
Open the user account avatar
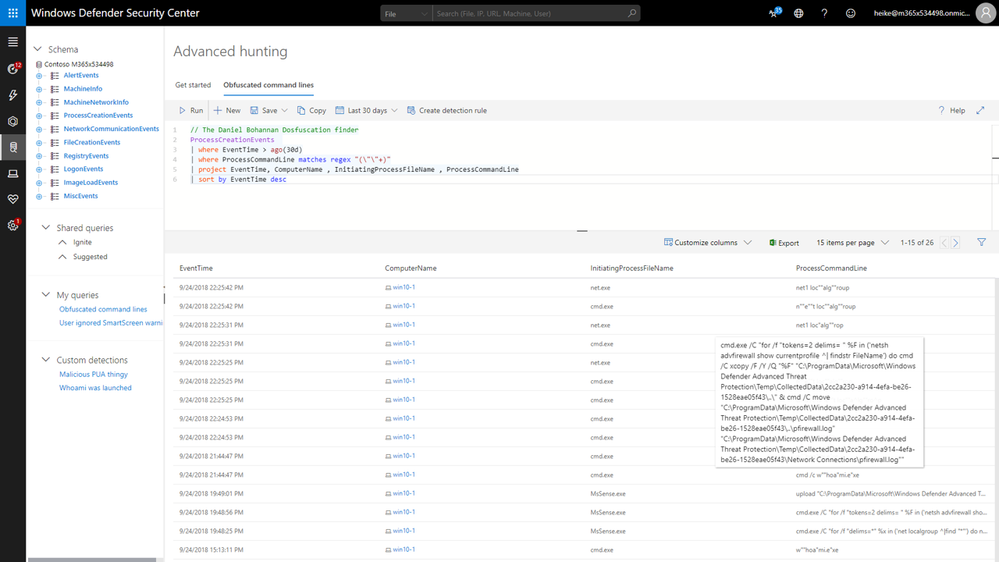click(986, 13)
